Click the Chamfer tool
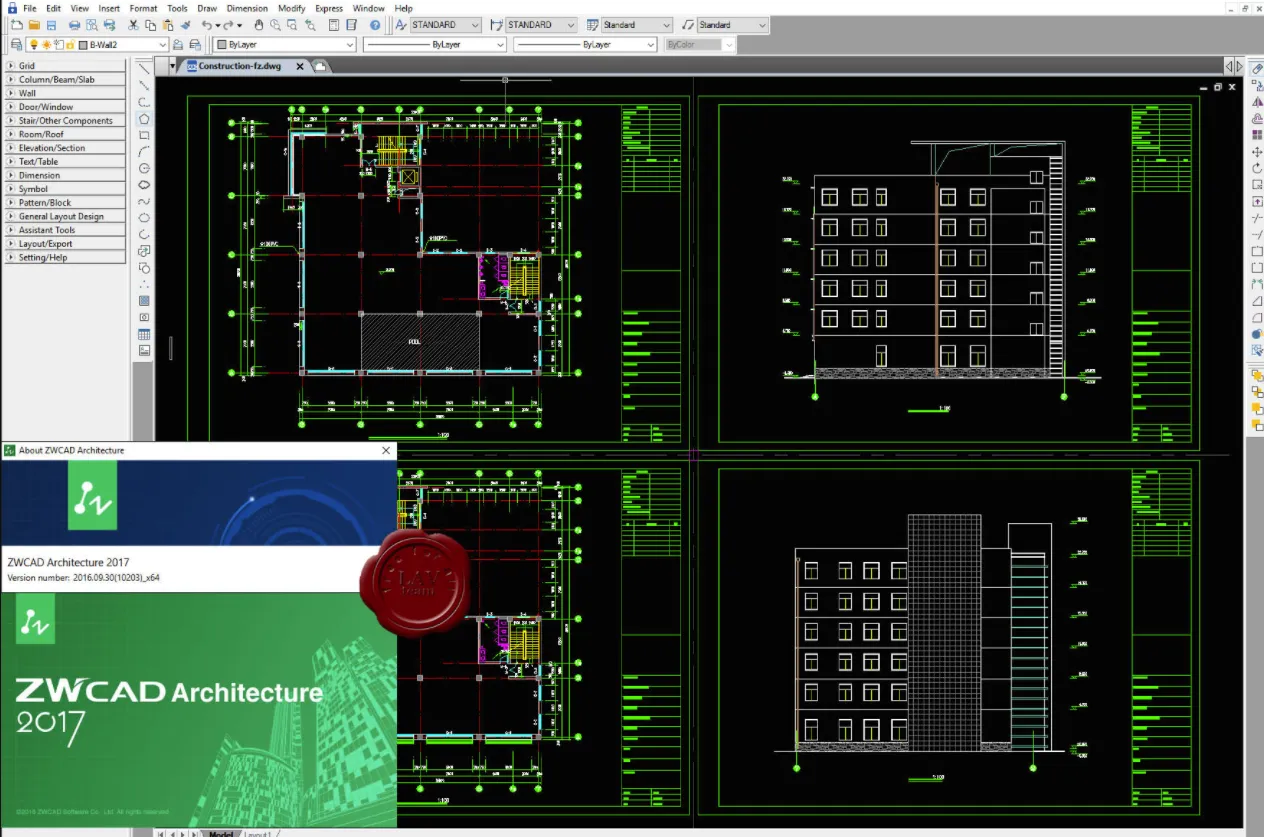 point(1257,300)
